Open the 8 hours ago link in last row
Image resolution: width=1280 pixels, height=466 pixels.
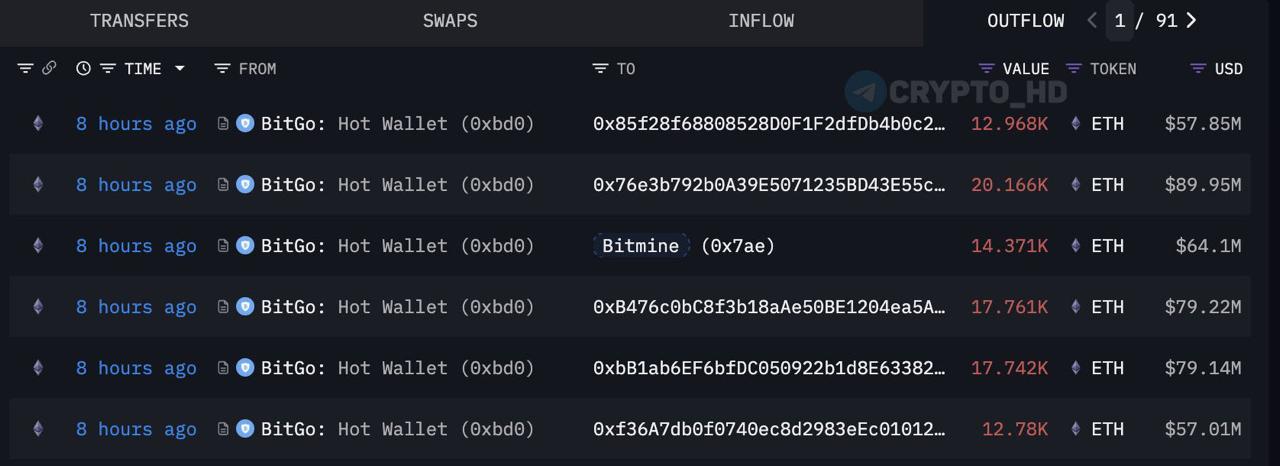coord(136,429)
